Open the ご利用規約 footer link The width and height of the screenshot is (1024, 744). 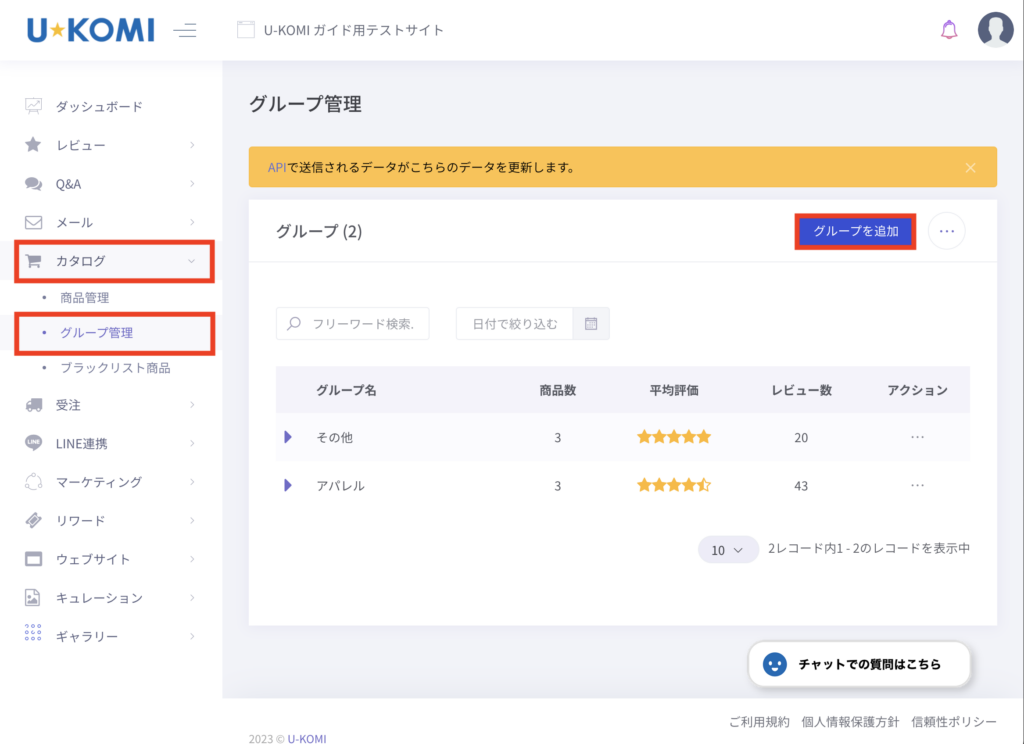(759, 721)
